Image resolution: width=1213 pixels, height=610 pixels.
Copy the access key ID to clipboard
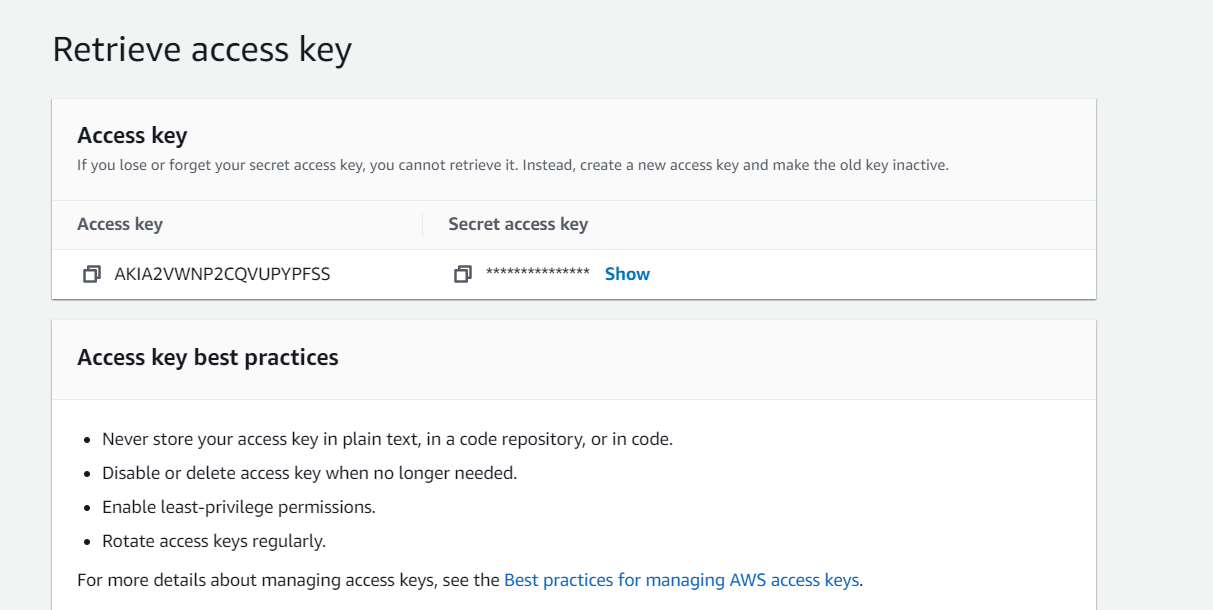pyautogui.click(x=92, y=274)
